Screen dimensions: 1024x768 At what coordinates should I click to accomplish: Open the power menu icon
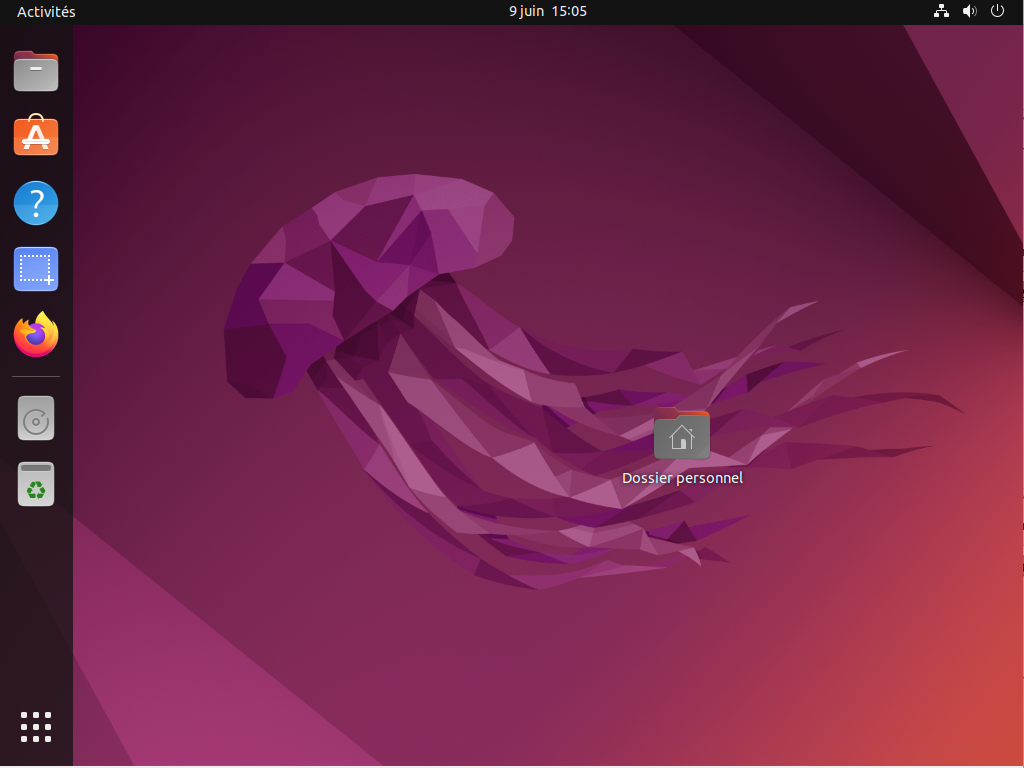[x=997, y=11]
